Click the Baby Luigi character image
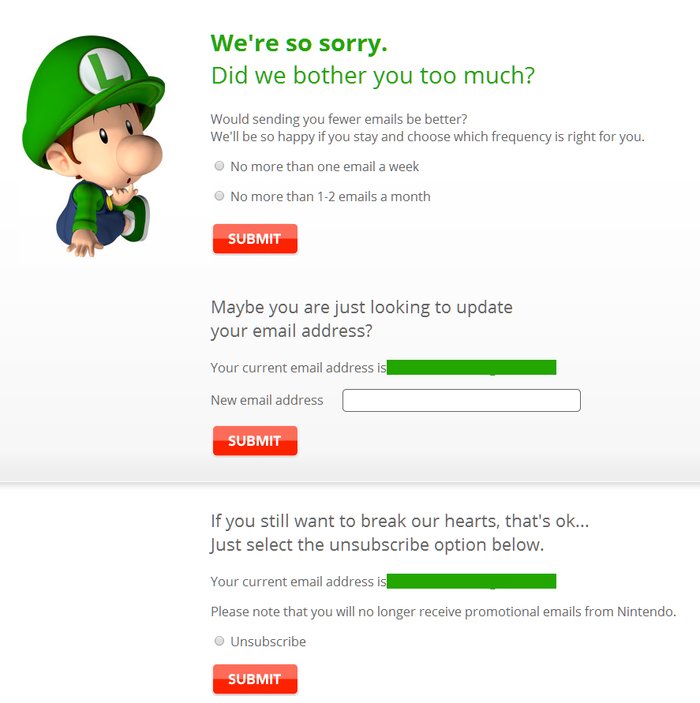 click(93, 146)
